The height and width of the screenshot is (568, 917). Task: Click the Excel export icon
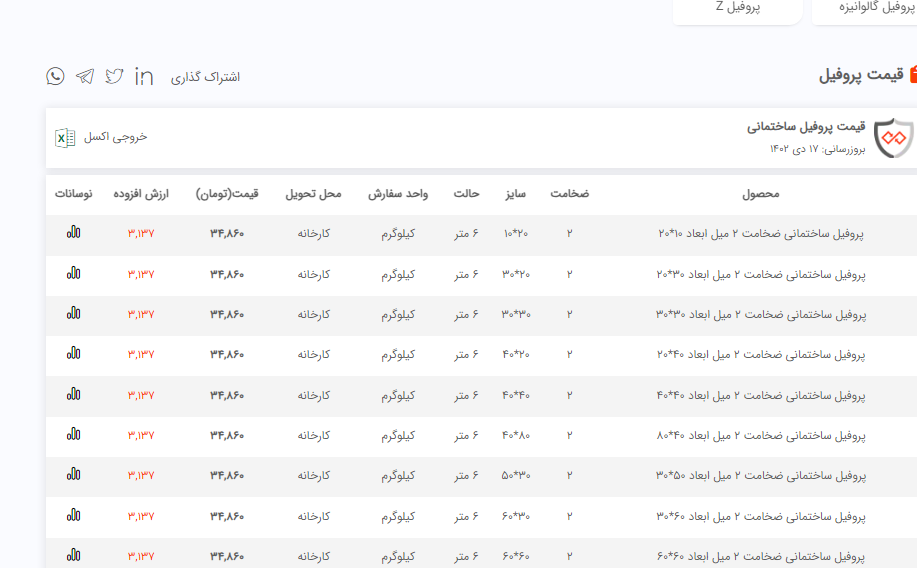pos(65,137)
